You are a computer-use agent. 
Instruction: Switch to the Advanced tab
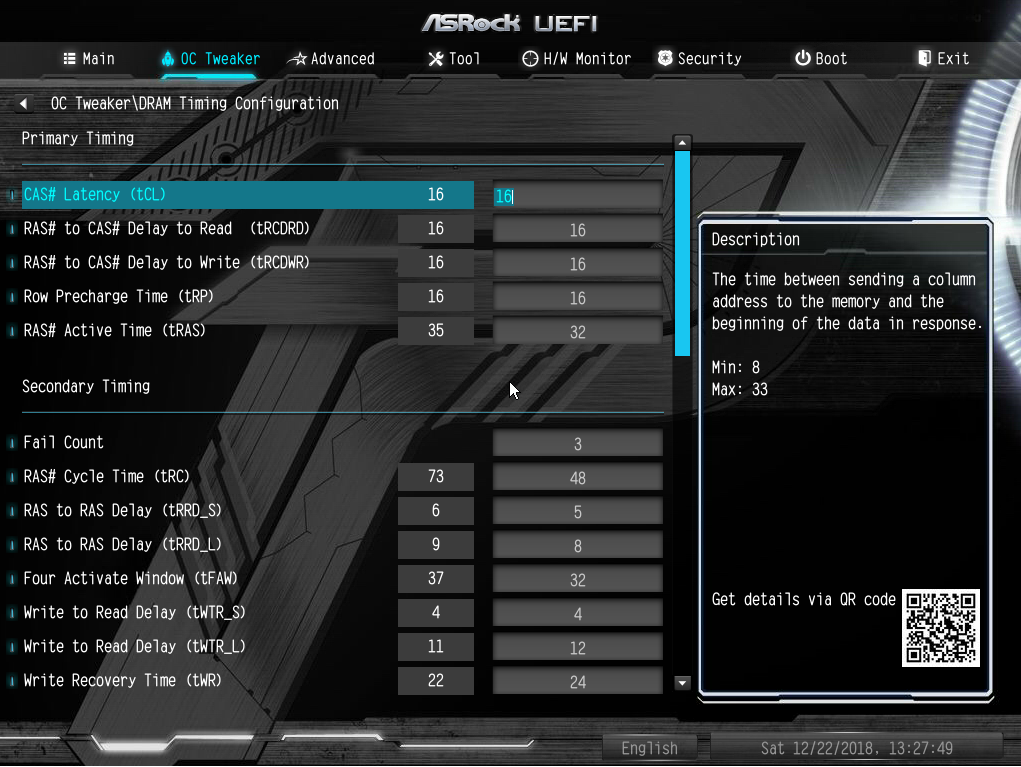pyautogui.click(x=331, y=59)
